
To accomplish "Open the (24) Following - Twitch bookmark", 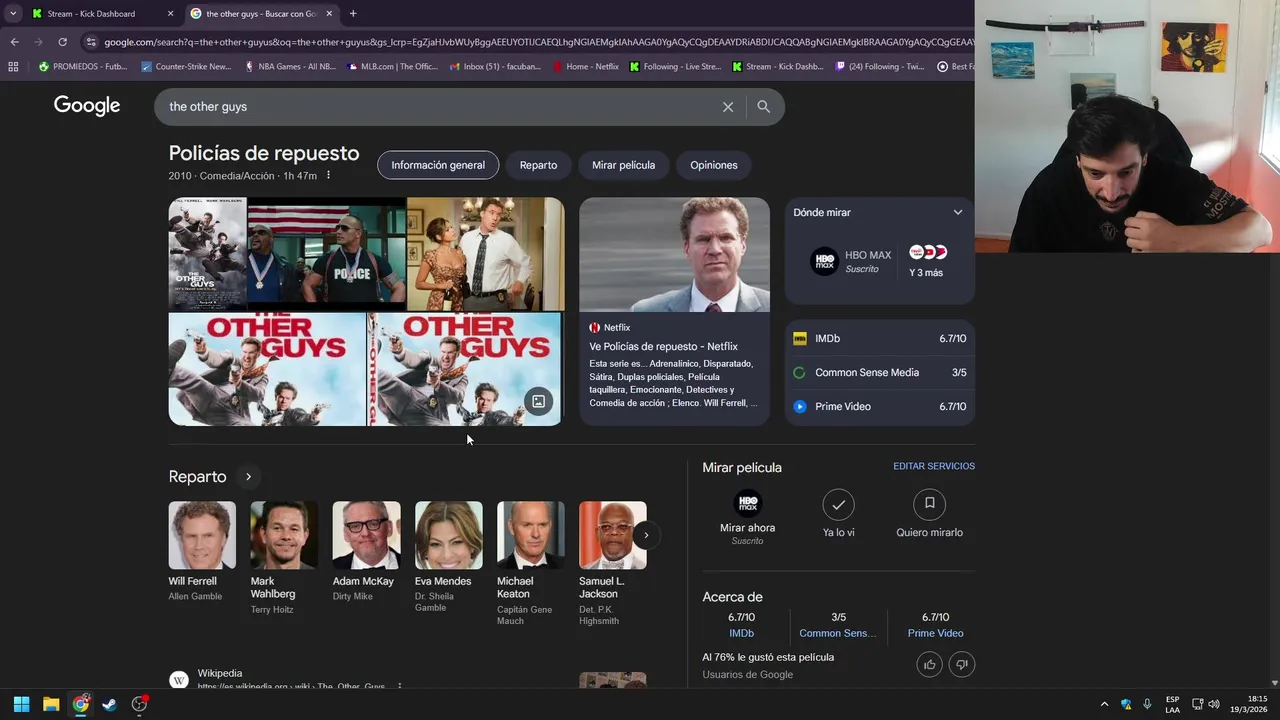I will [881, 67].
